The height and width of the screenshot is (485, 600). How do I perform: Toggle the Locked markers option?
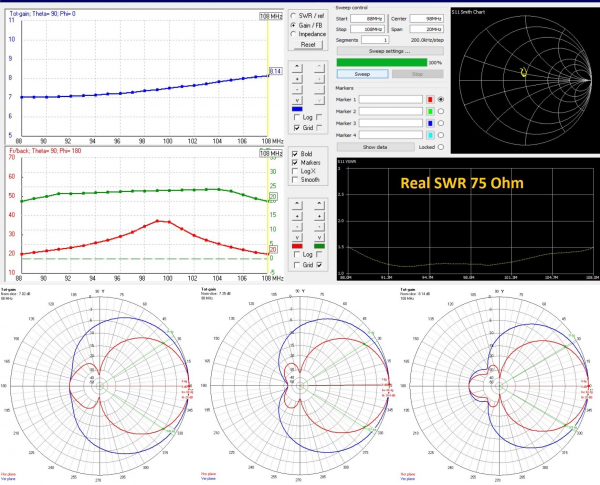tap(441, 147)
